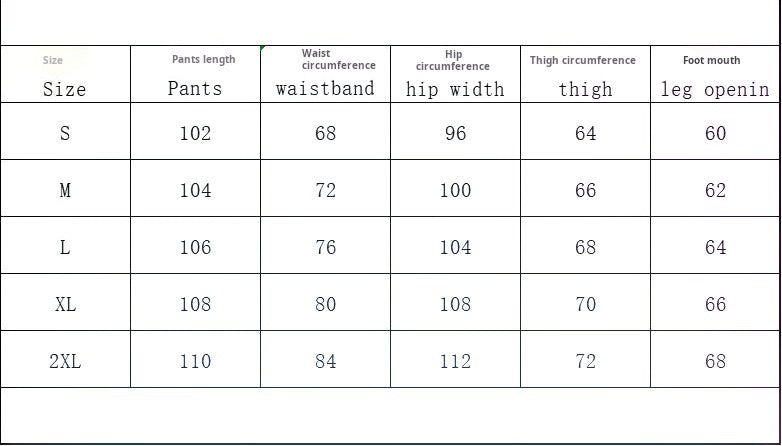Screen dimensions: 782x446
Task: Click the Waist circumference header cell
Action: pyautogui.click(x=326, y=75)
